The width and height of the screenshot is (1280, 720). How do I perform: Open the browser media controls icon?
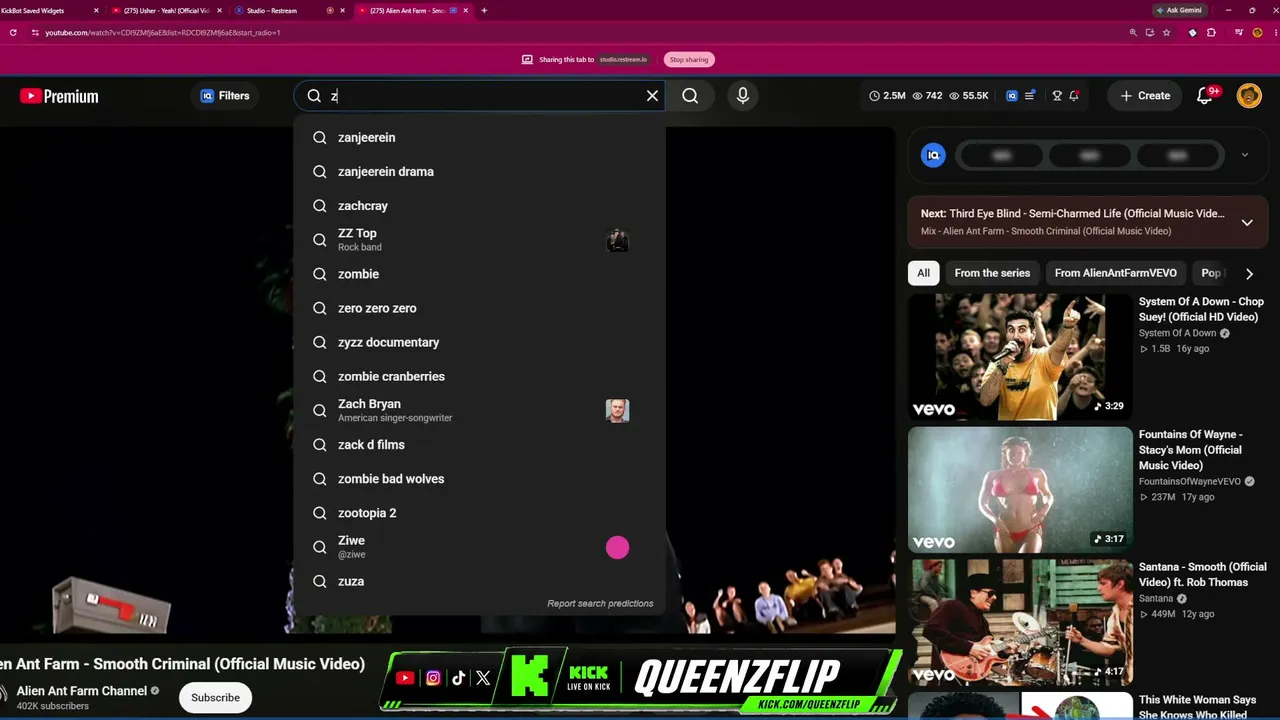[x=1239, y=32]
